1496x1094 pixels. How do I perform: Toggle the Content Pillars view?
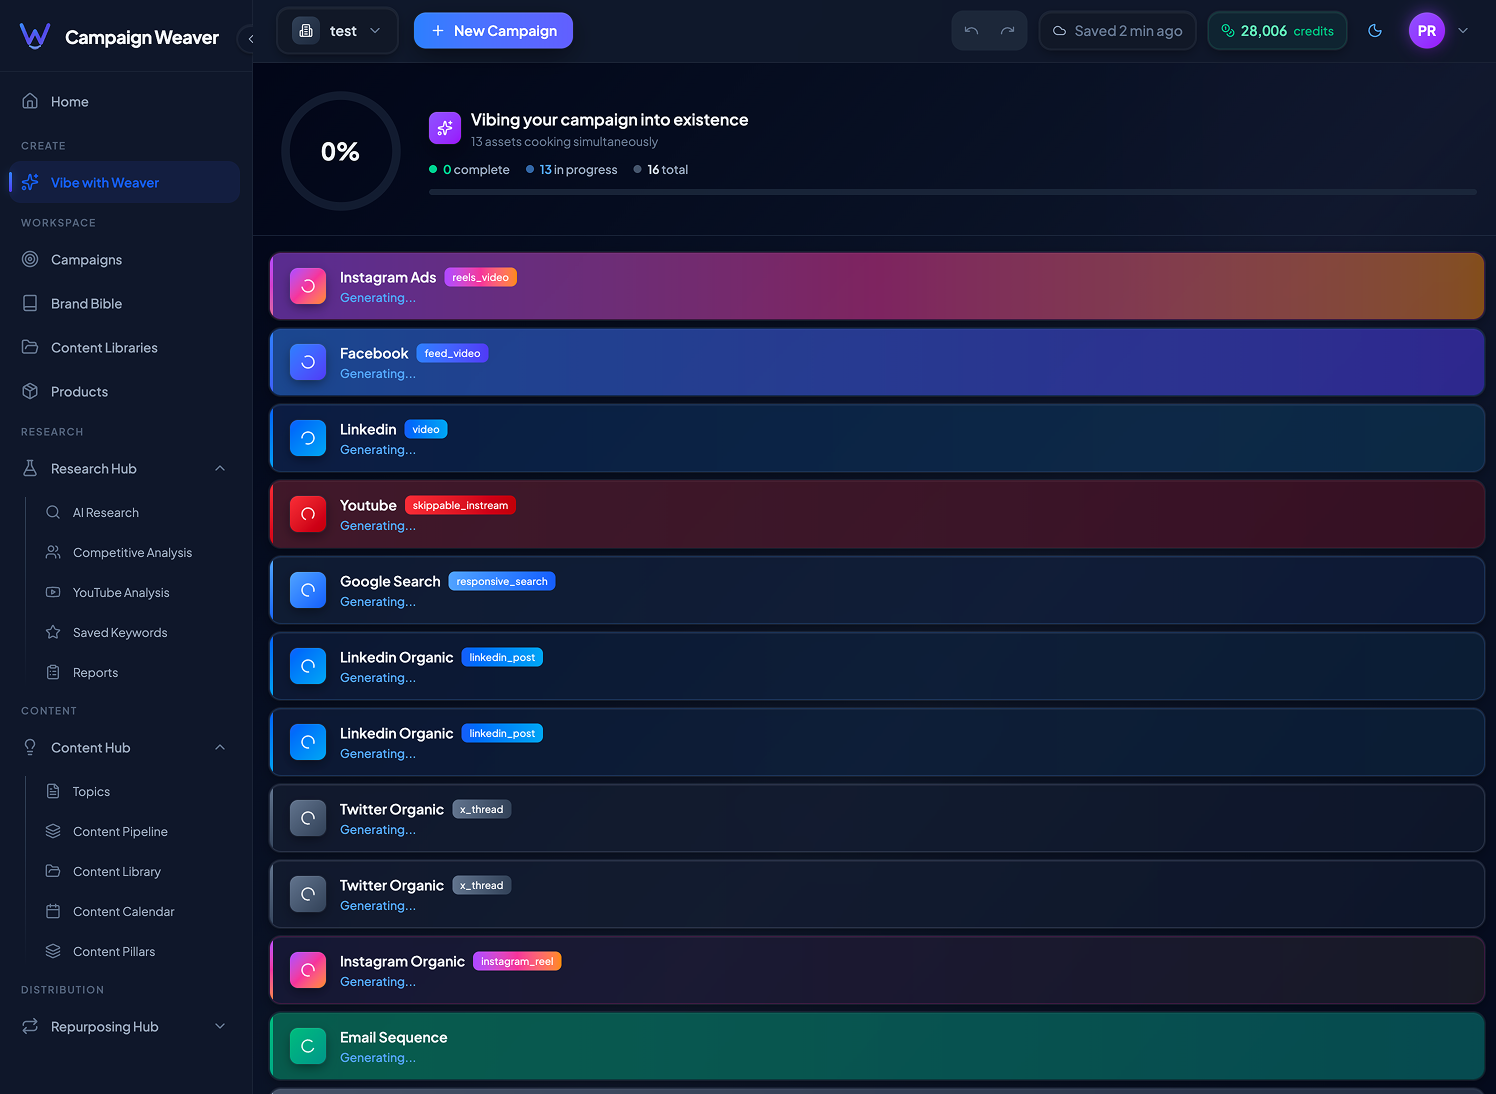click(x=114, y=951)
